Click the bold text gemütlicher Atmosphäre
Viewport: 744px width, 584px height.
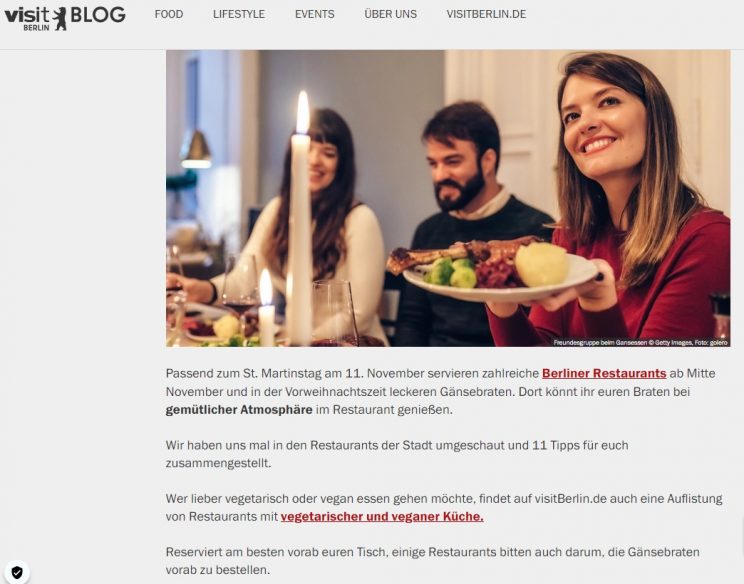pos(239,409)
